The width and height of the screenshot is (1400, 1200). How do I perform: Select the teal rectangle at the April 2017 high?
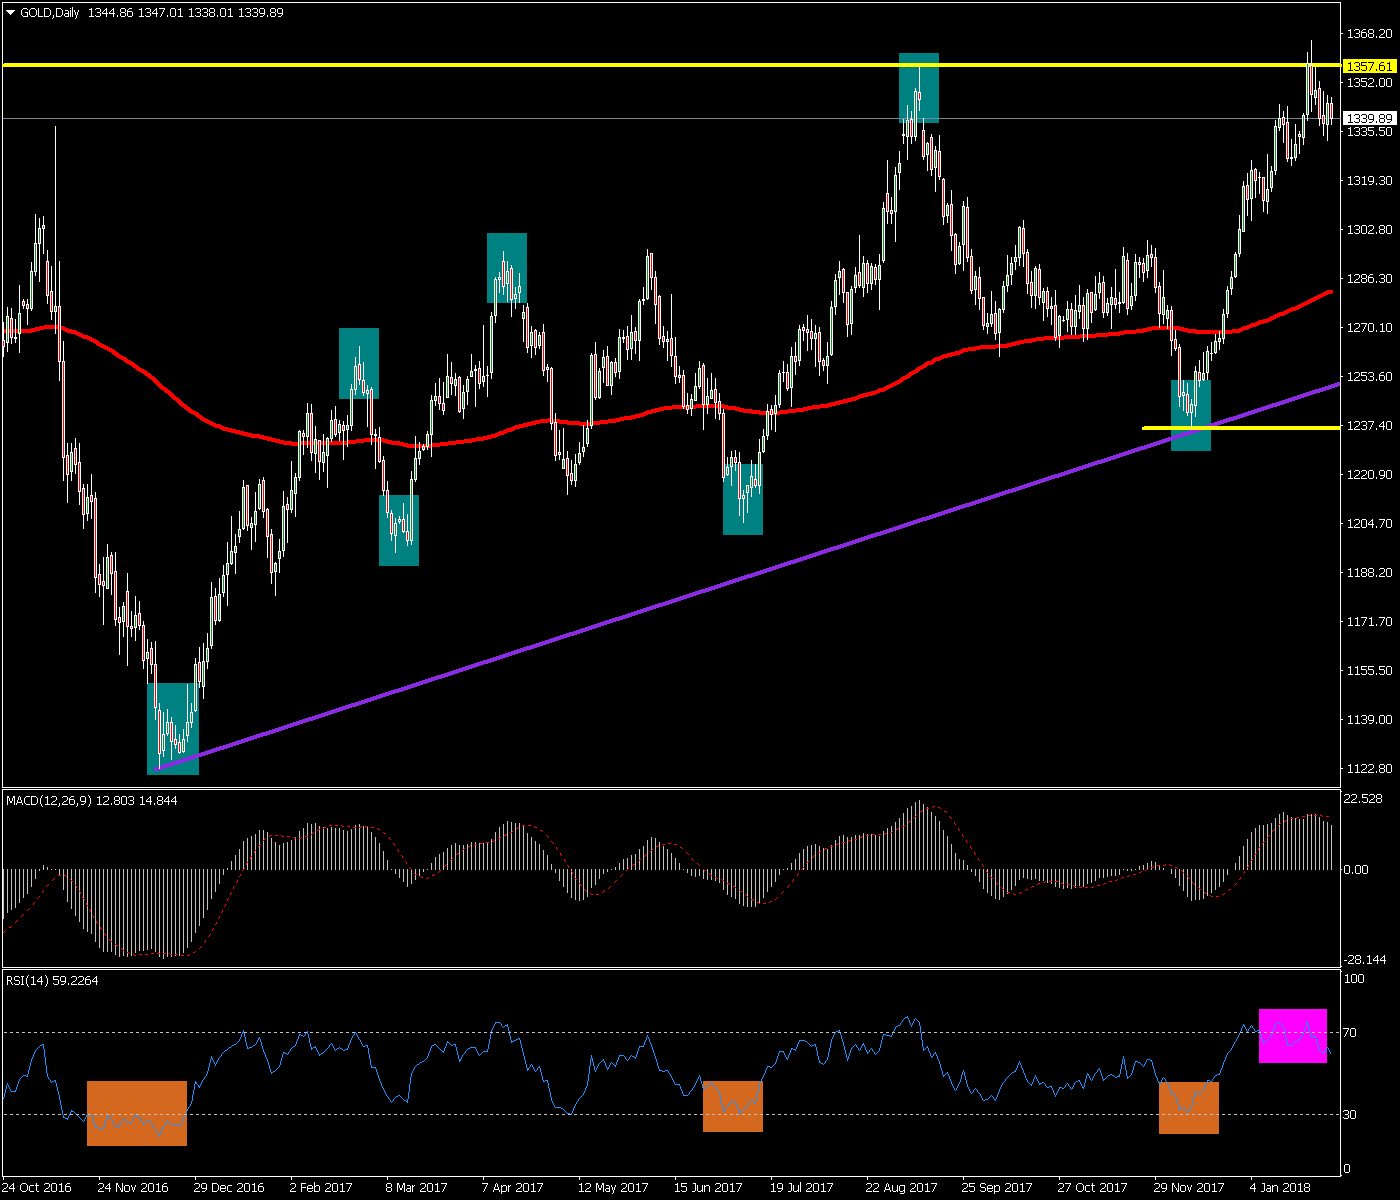(506, 267)
